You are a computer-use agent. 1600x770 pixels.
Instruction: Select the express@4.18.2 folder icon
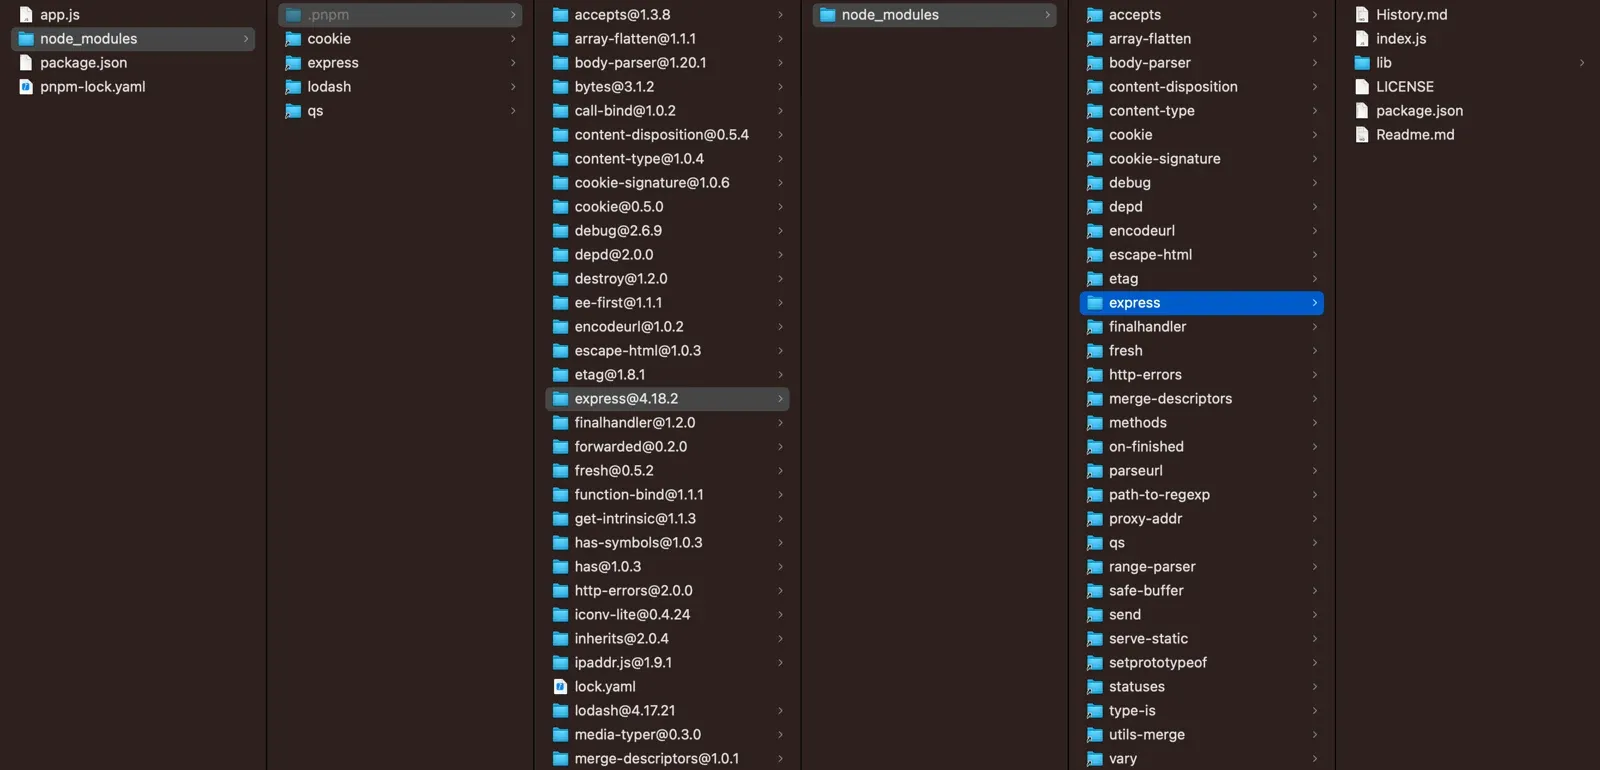coord(561,399)
